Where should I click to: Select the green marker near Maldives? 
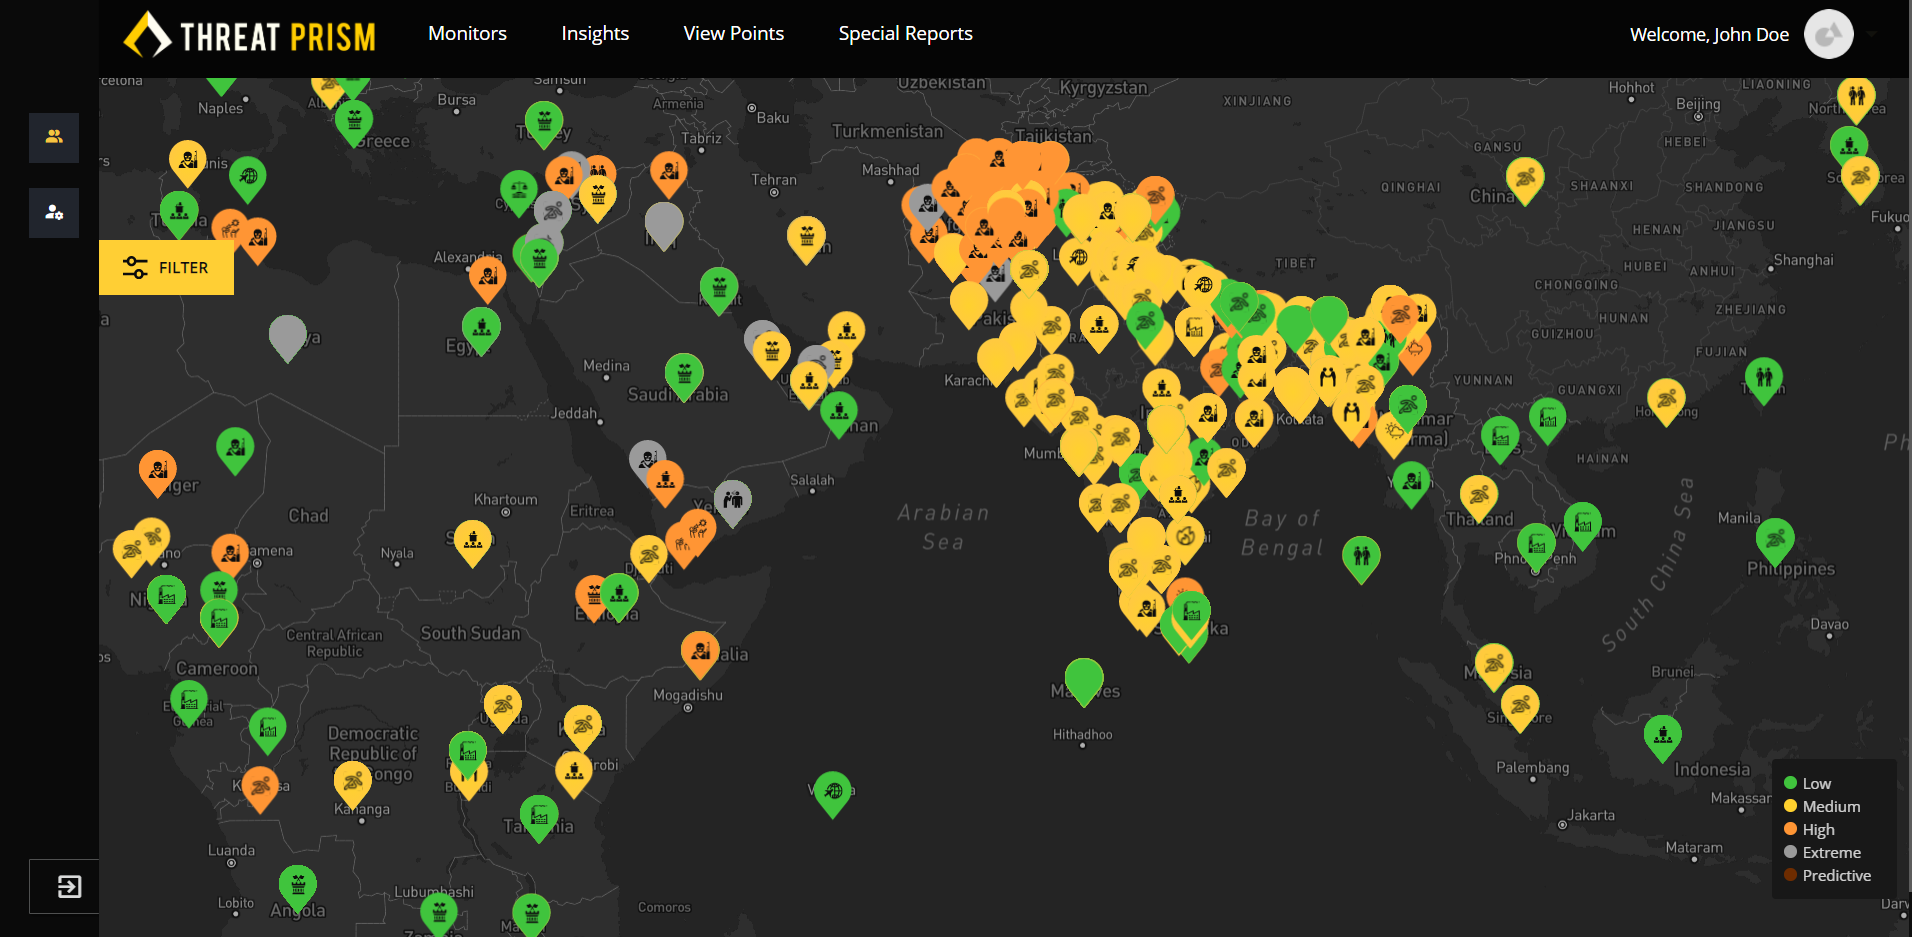(x=1084, y=678)
